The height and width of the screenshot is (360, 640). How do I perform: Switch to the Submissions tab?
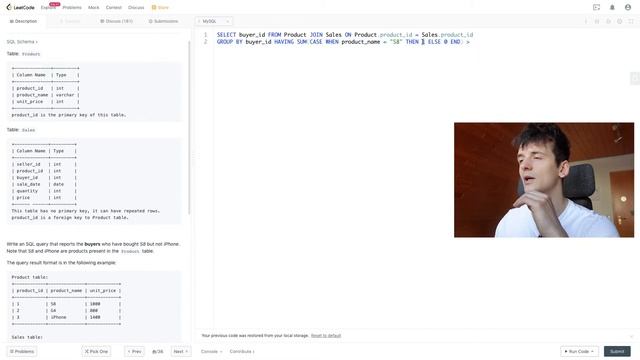(x=163, y=21)
